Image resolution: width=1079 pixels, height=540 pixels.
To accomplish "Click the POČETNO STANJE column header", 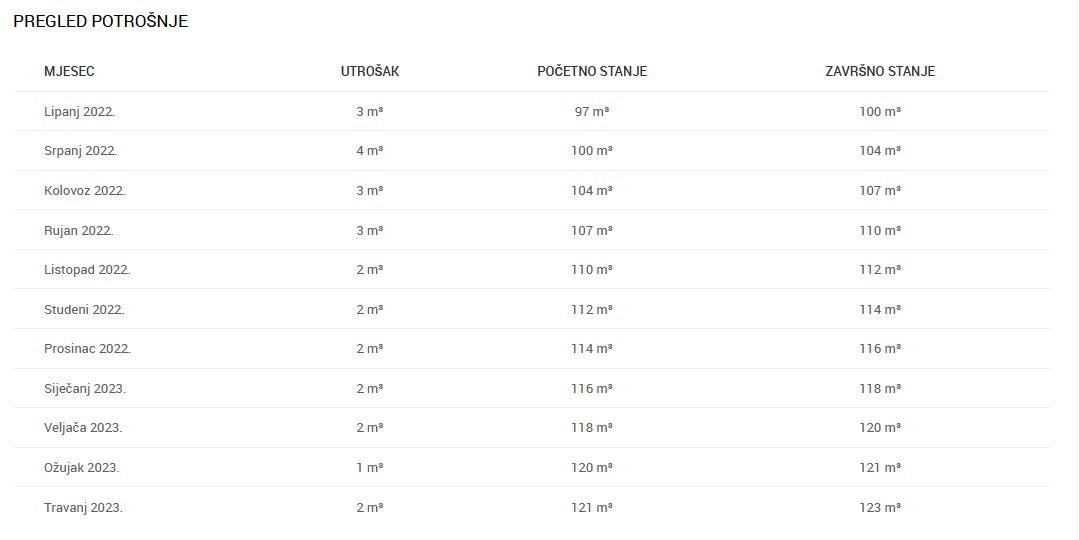I will [x=592, y=72].
